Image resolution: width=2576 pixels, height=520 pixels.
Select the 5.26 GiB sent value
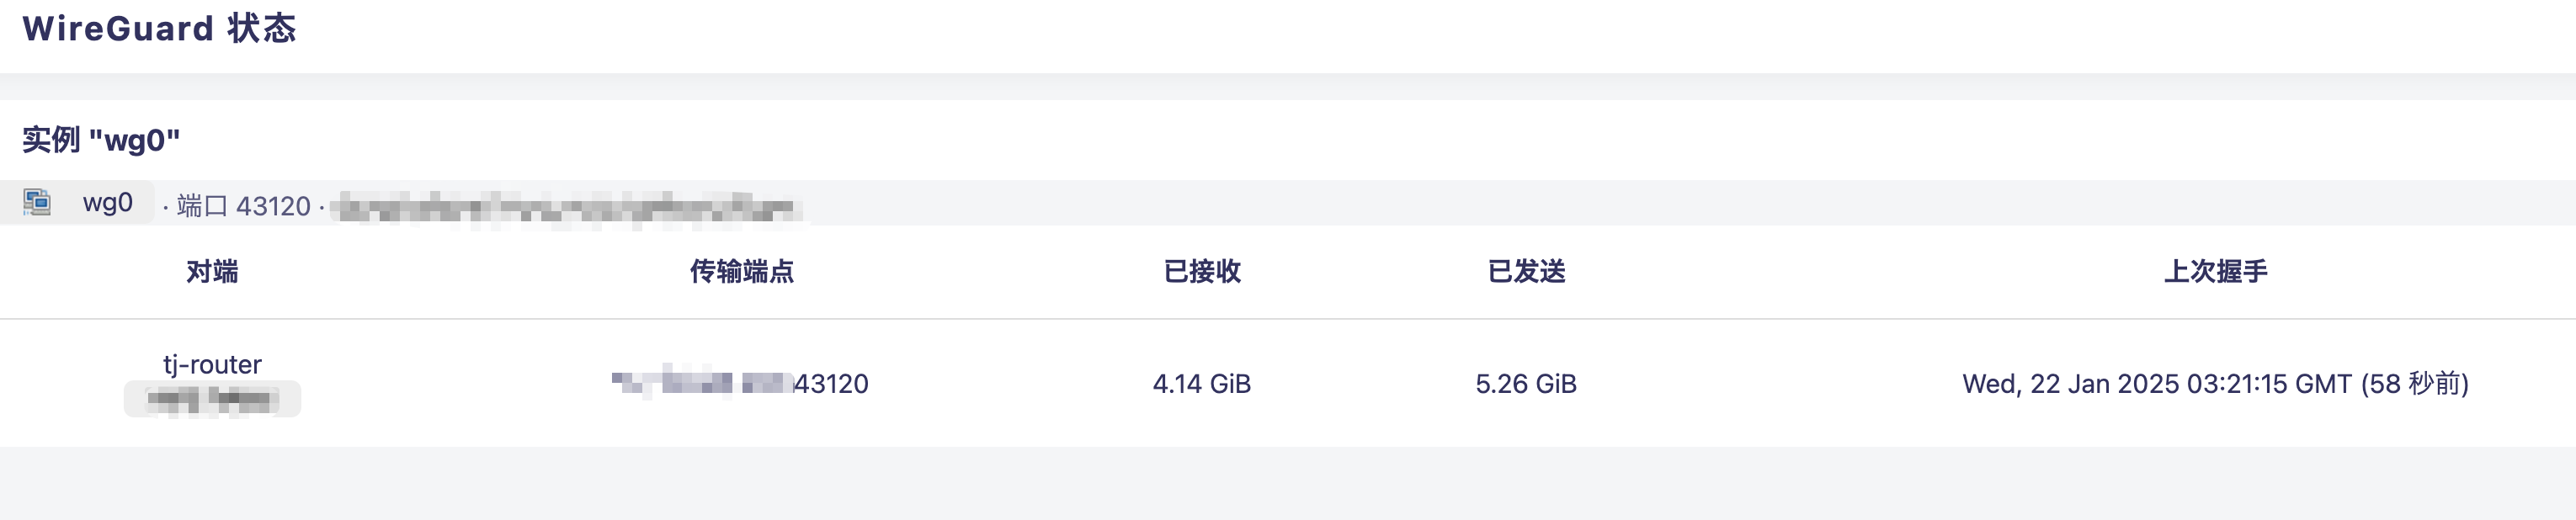click(1526, 384)
